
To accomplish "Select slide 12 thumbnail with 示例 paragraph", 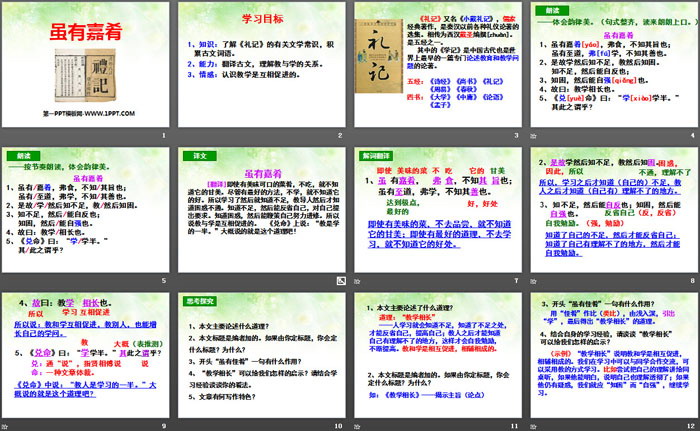I will coord(614,356).
